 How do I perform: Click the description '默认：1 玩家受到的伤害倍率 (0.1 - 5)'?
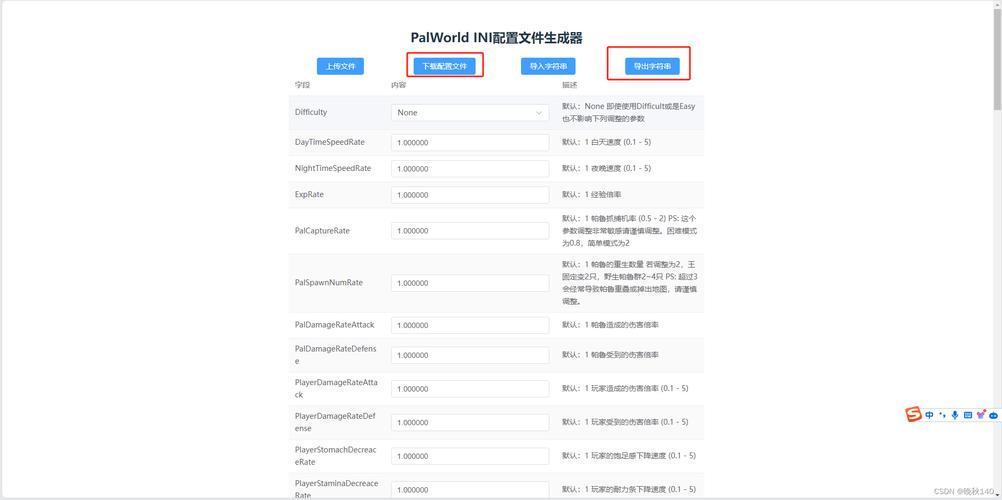(x=625, y=422)
